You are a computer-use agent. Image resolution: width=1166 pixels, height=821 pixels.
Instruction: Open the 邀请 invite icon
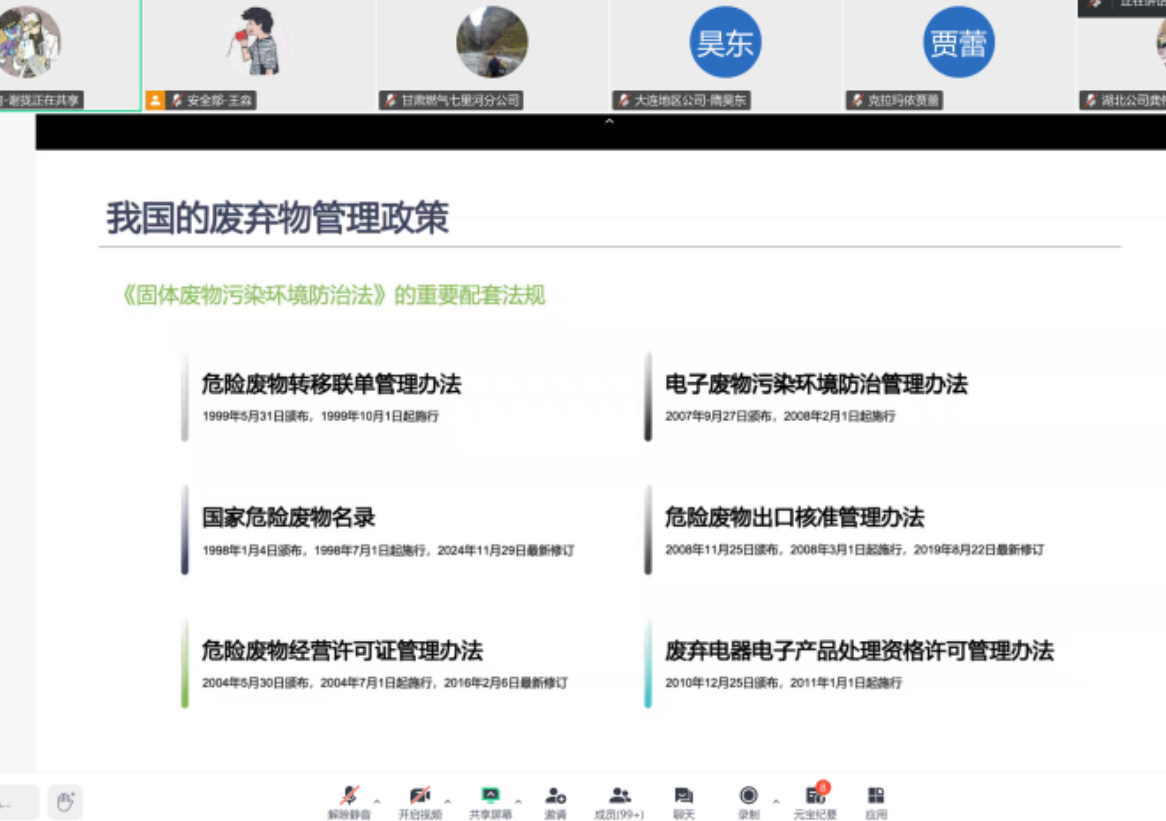555,795
